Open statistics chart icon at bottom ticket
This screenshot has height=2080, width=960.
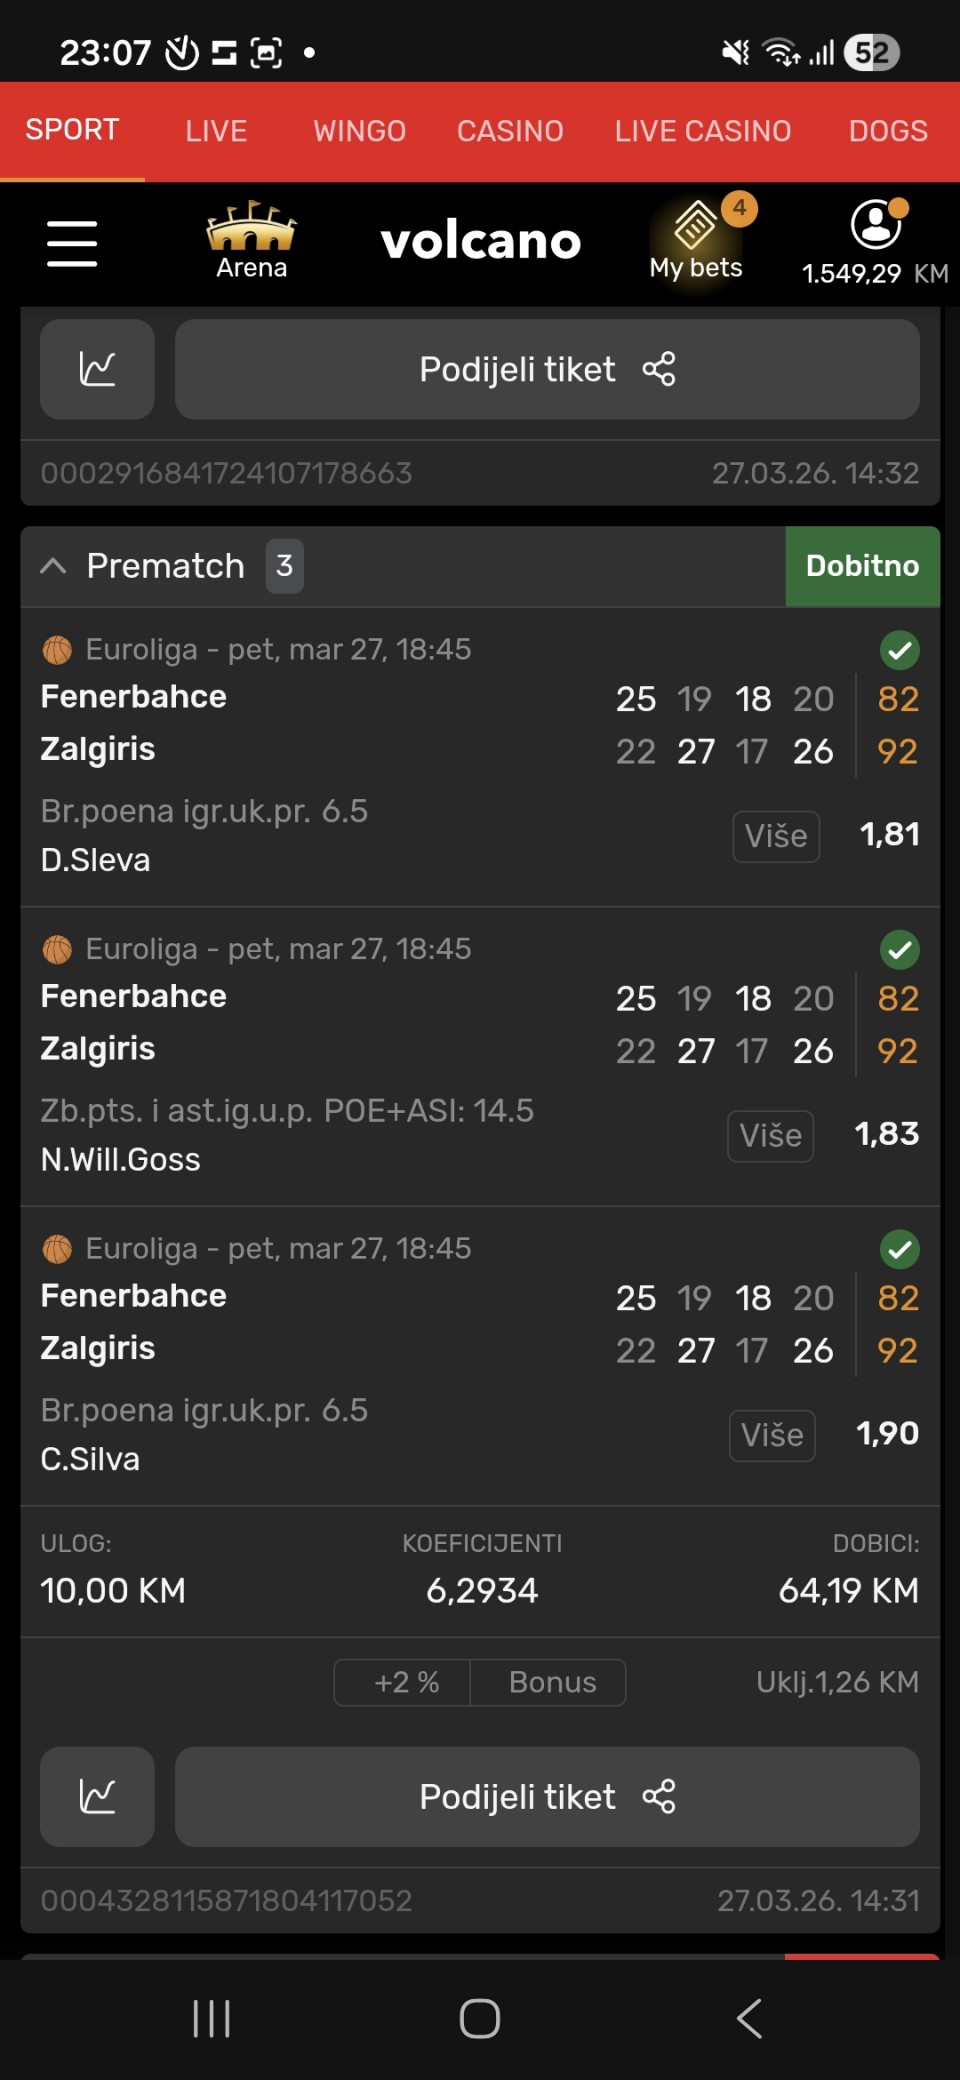97,1797
